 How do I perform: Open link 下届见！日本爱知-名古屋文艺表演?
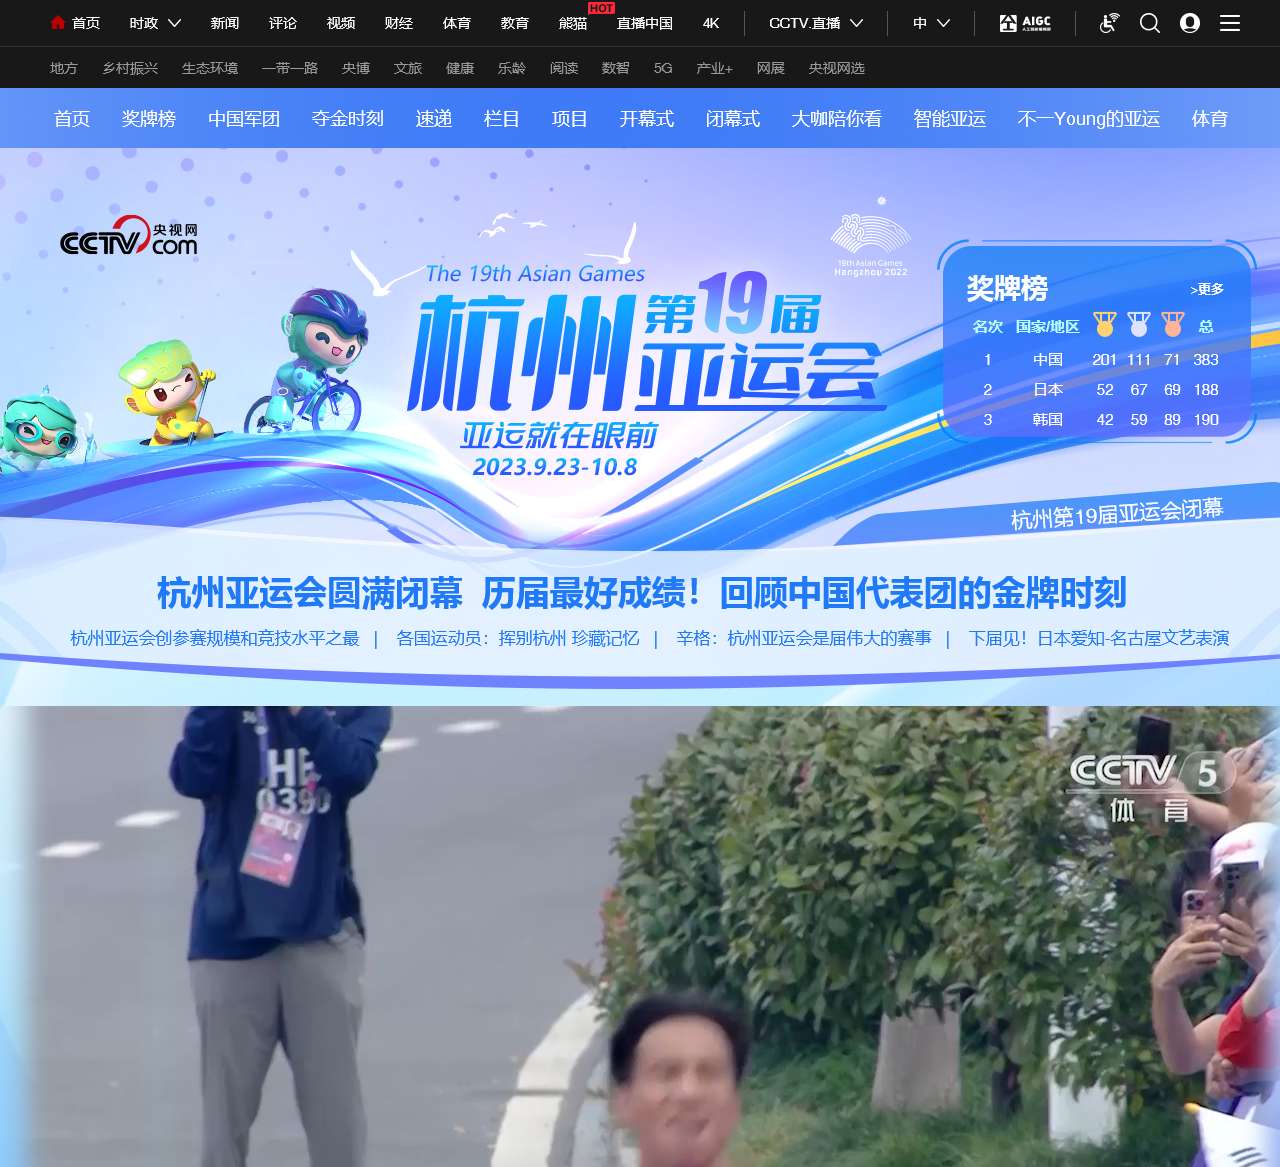pyautogui.click(x=1099, y=638)
